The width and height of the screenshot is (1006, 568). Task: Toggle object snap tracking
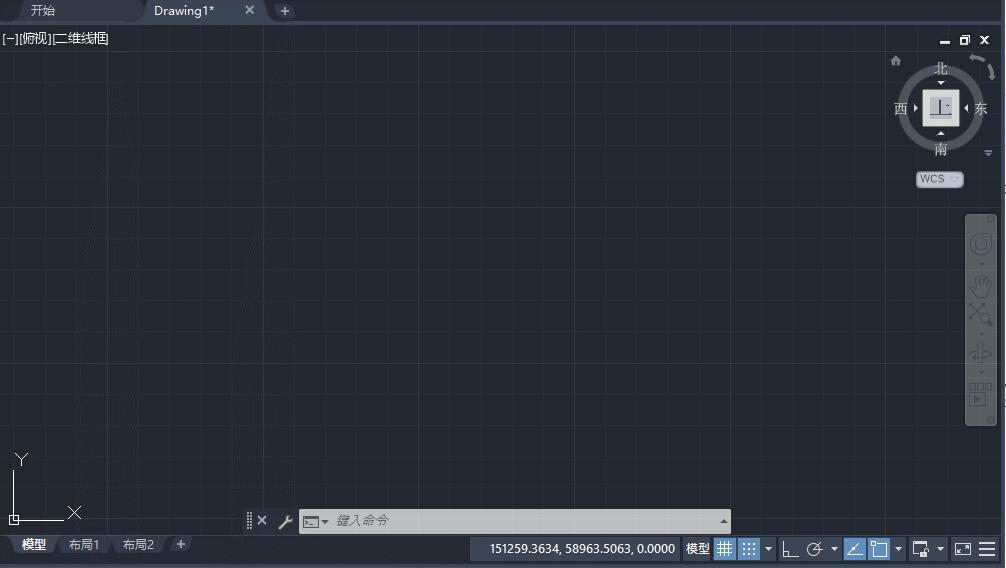click(854, 549)
